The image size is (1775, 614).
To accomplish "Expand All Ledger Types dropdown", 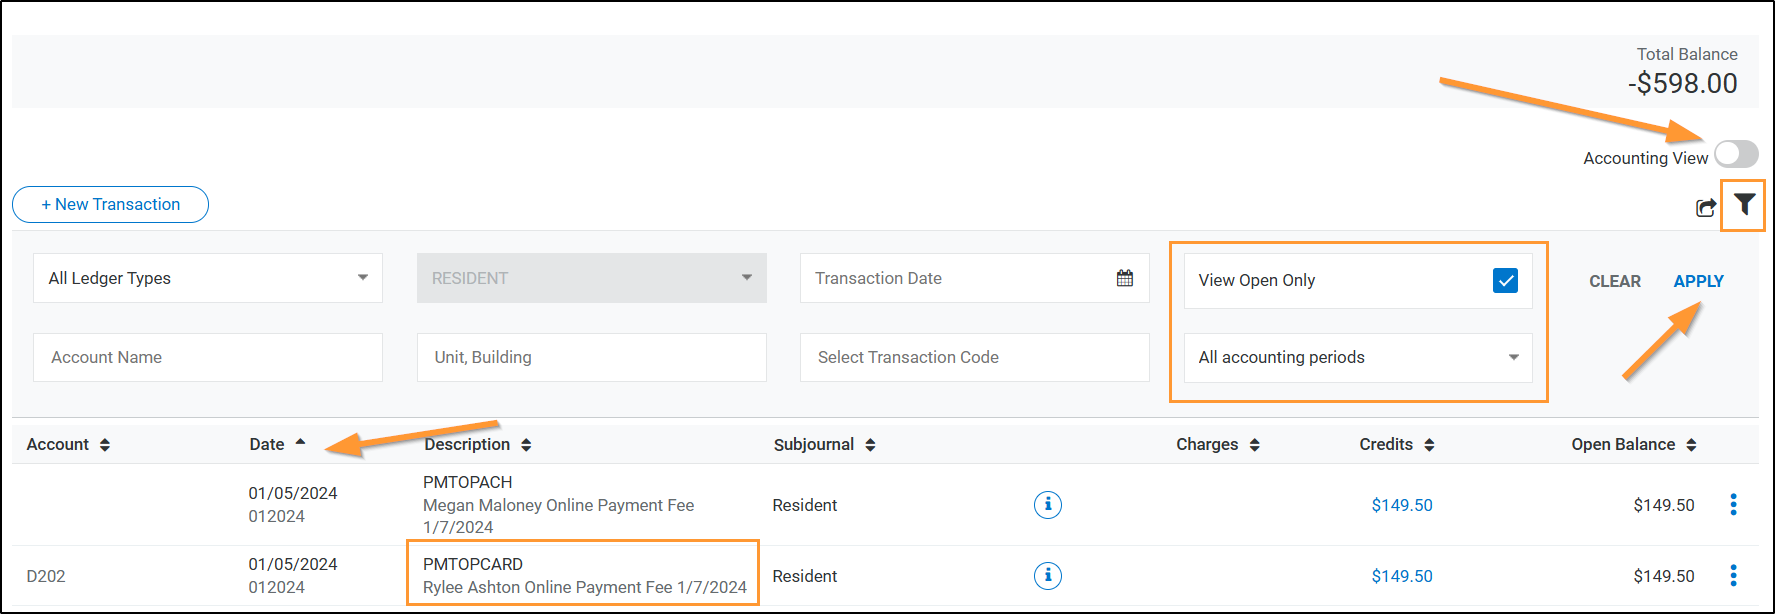I will [208, 278].
